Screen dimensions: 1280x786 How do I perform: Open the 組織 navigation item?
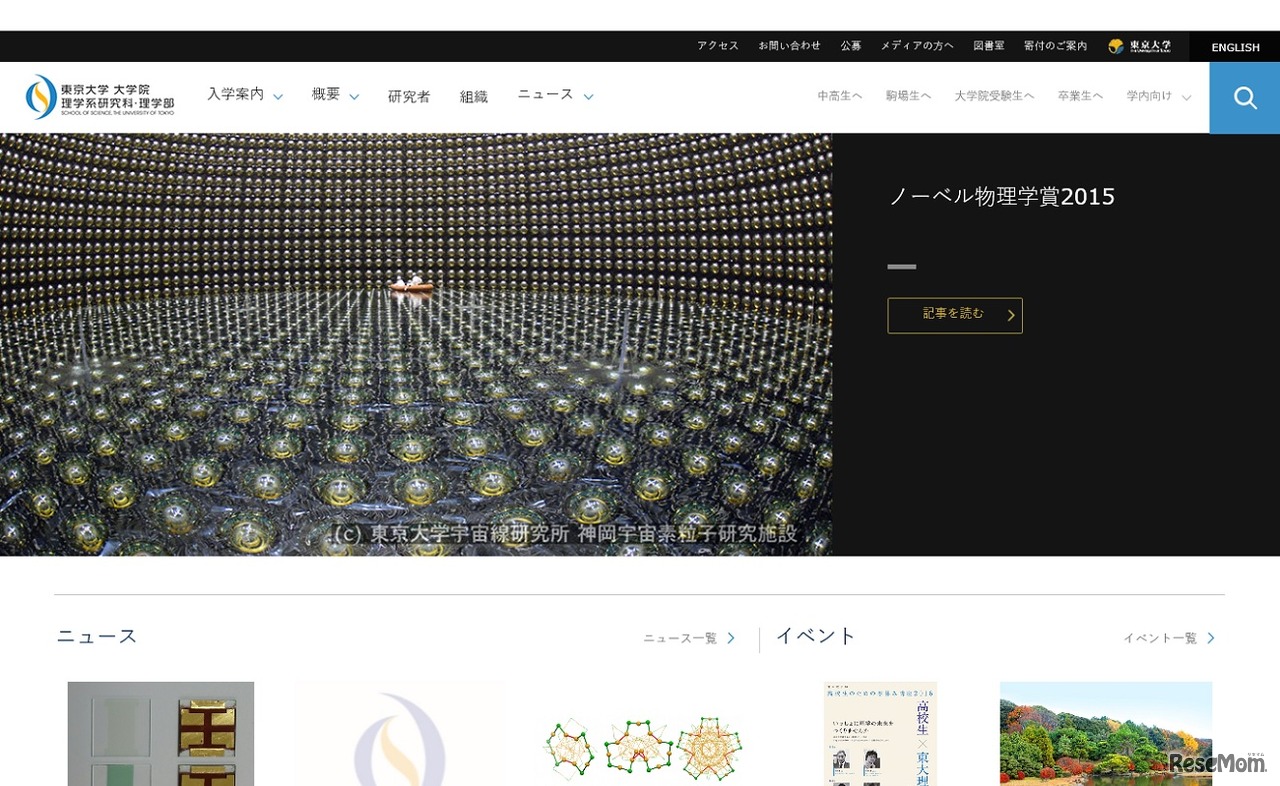point(472,97)
